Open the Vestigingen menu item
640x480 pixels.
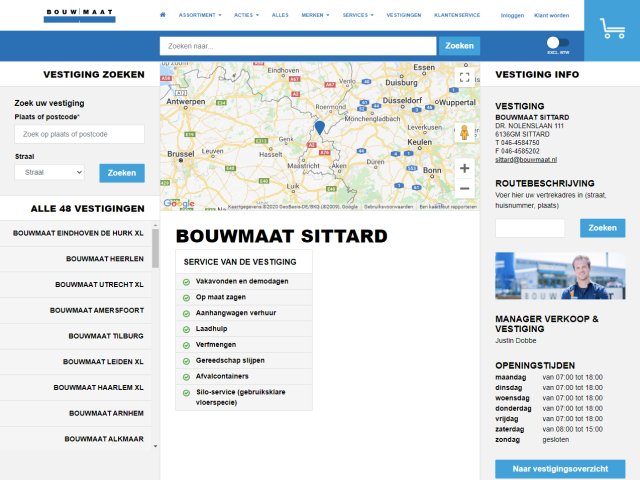(x=402, y=16)
